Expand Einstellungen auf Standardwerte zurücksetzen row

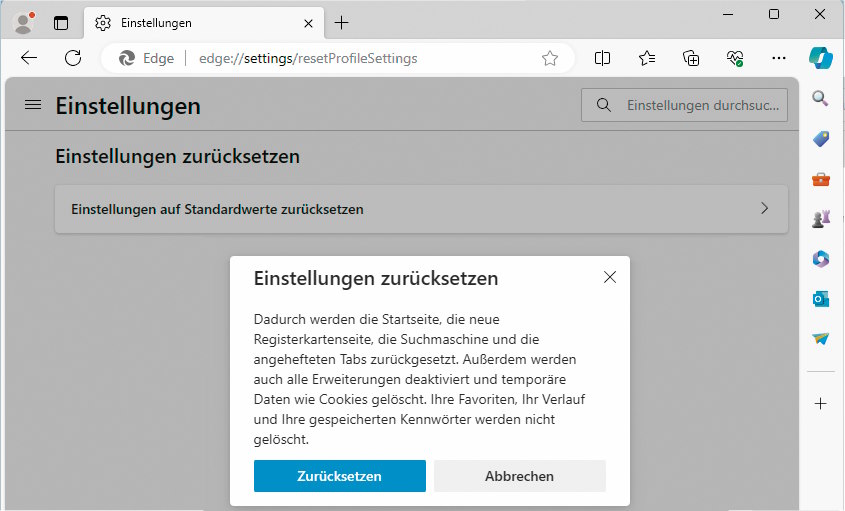point(421,209)
